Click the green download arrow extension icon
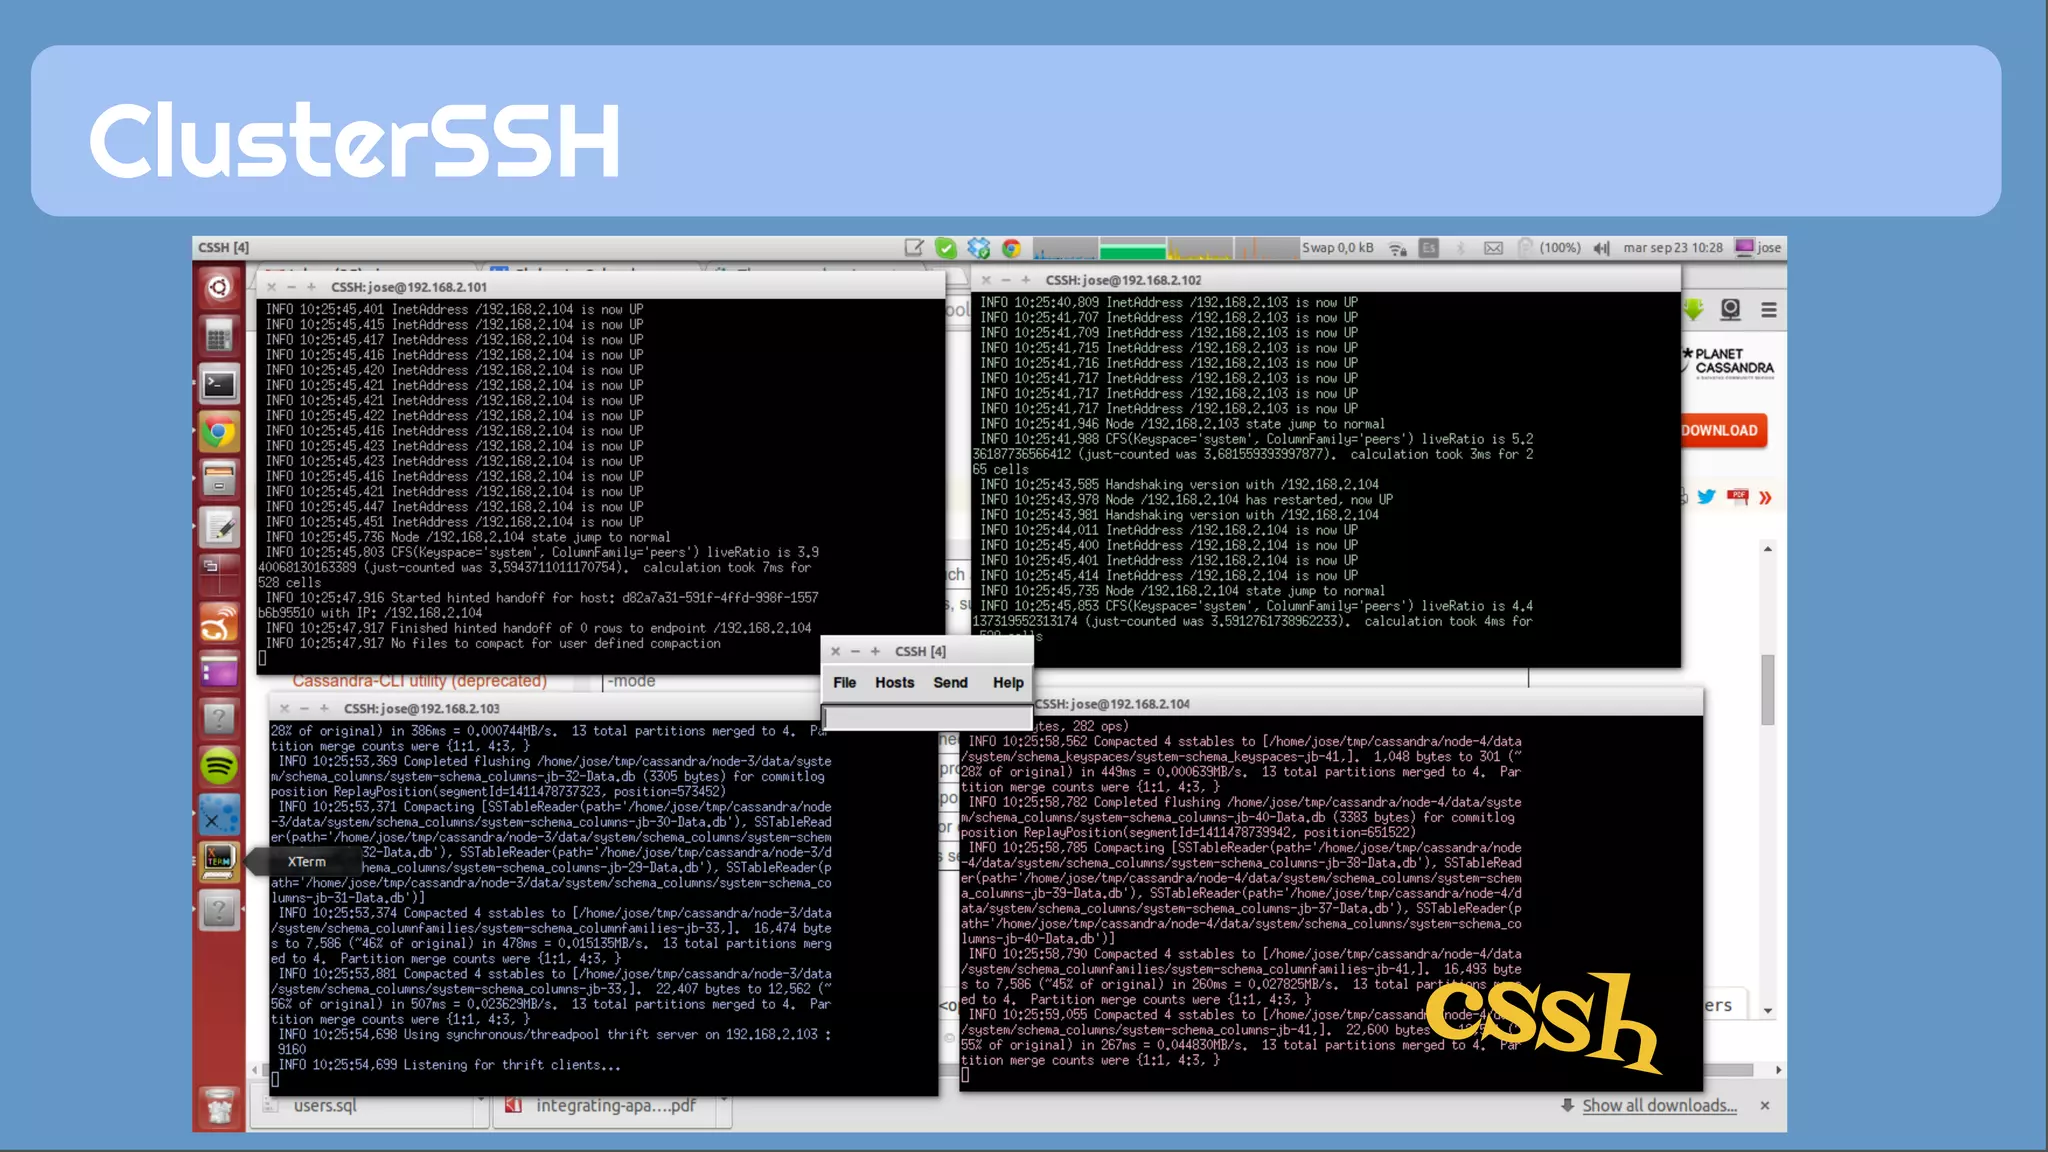Viewport: 2048px width, 1152px height. (x=1694, y=310)
